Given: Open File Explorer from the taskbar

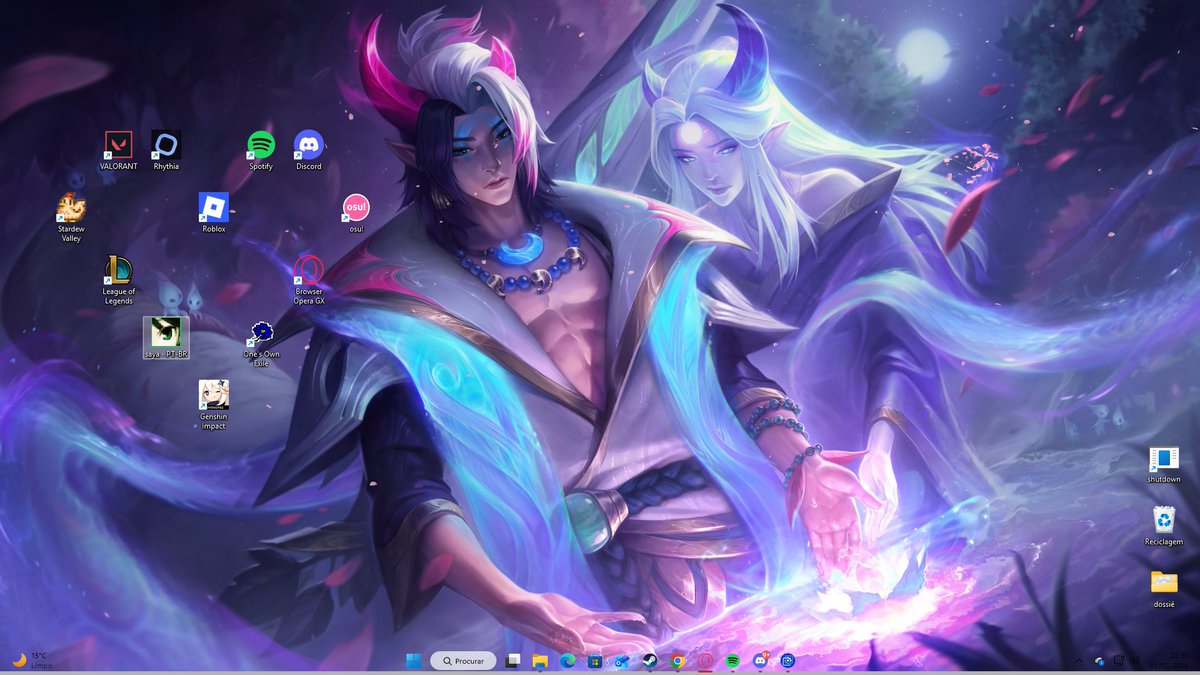Looking at the screenshot, I should pos(540,661).
